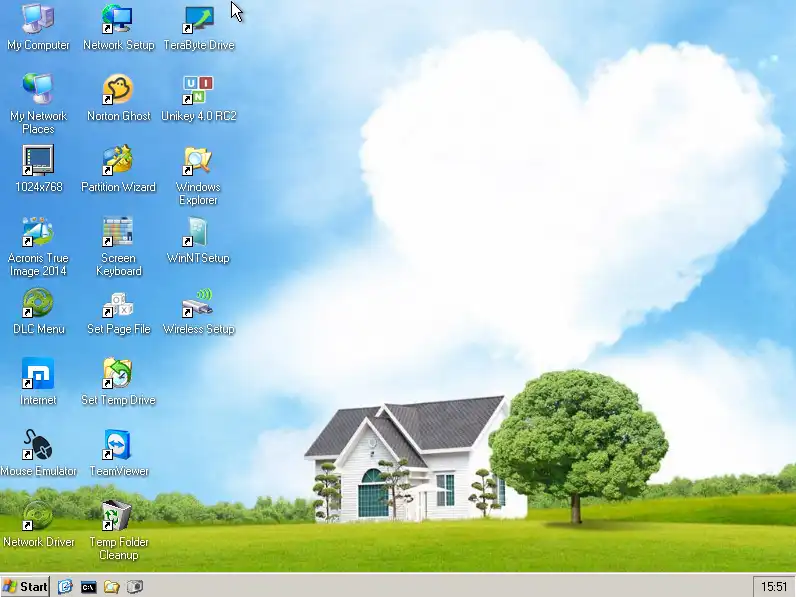The width and height of the screenshot is (796, 597).
Task: Select the Temp Folder Cleanup icon
Action: (118, 516)
